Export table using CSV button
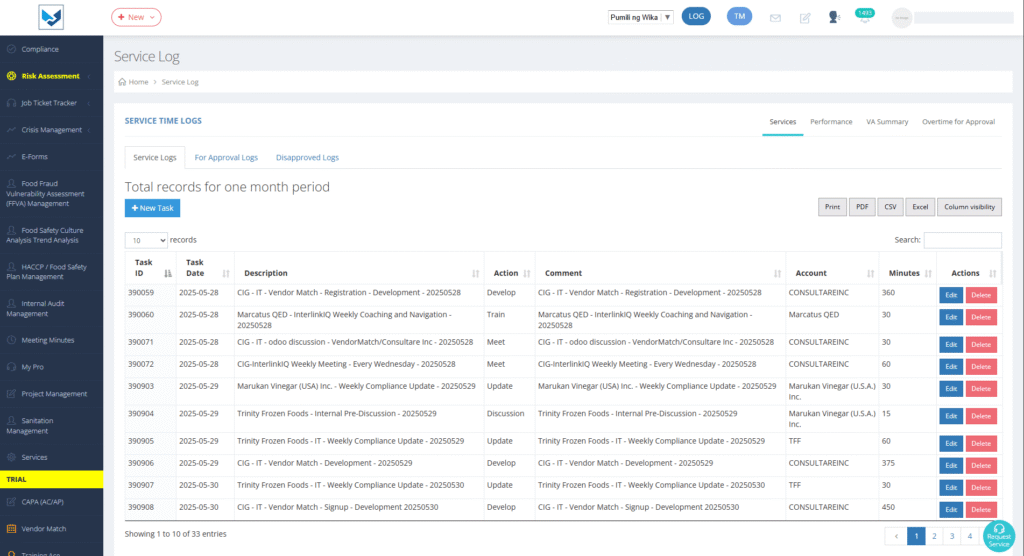Screen dimensions: 1024x556 point(890,207)
